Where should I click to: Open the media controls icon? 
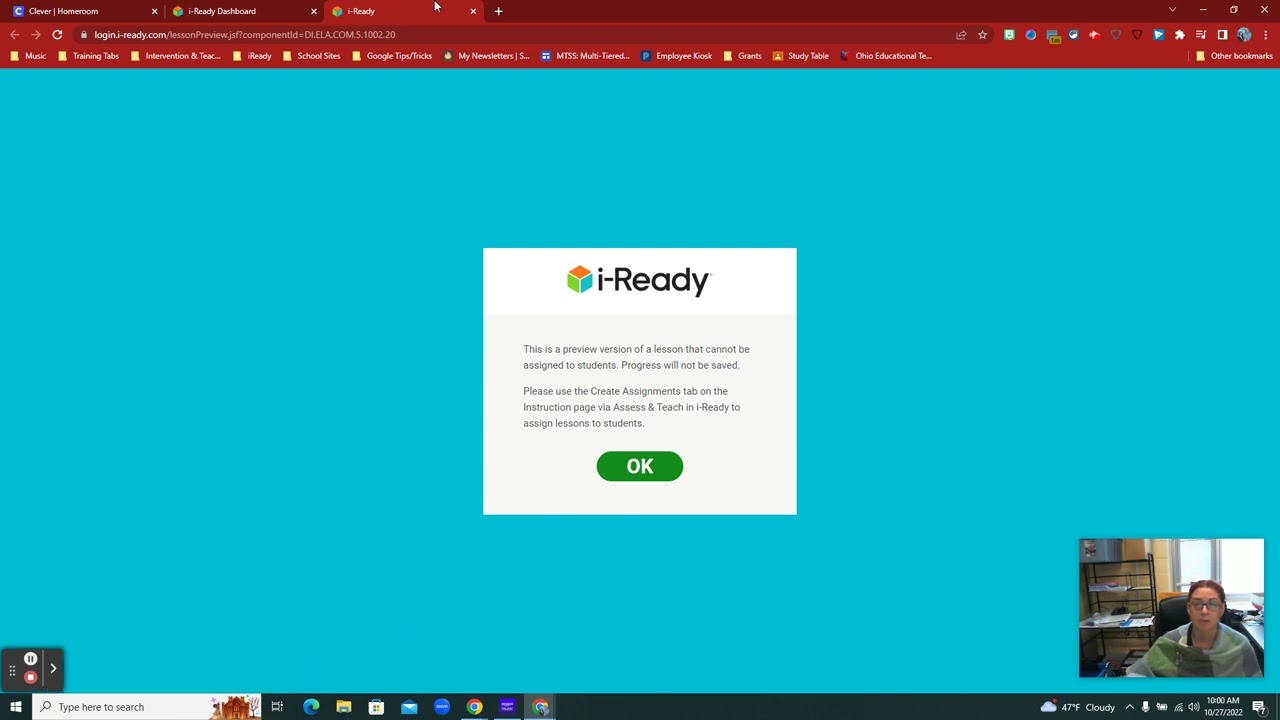pyautogui.click(x=1201, y=35)
